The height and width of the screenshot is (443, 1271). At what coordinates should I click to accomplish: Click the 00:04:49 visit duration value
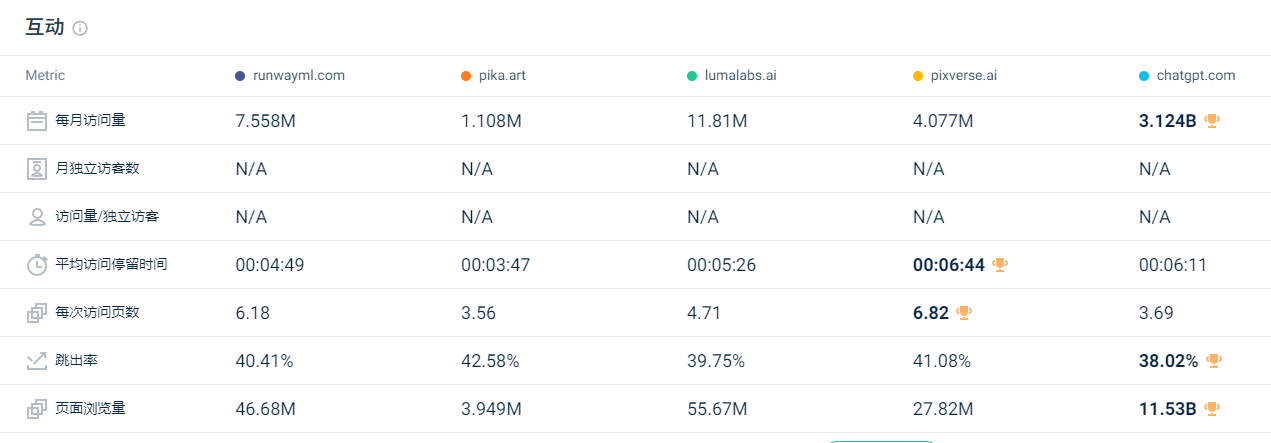(271, 265)
